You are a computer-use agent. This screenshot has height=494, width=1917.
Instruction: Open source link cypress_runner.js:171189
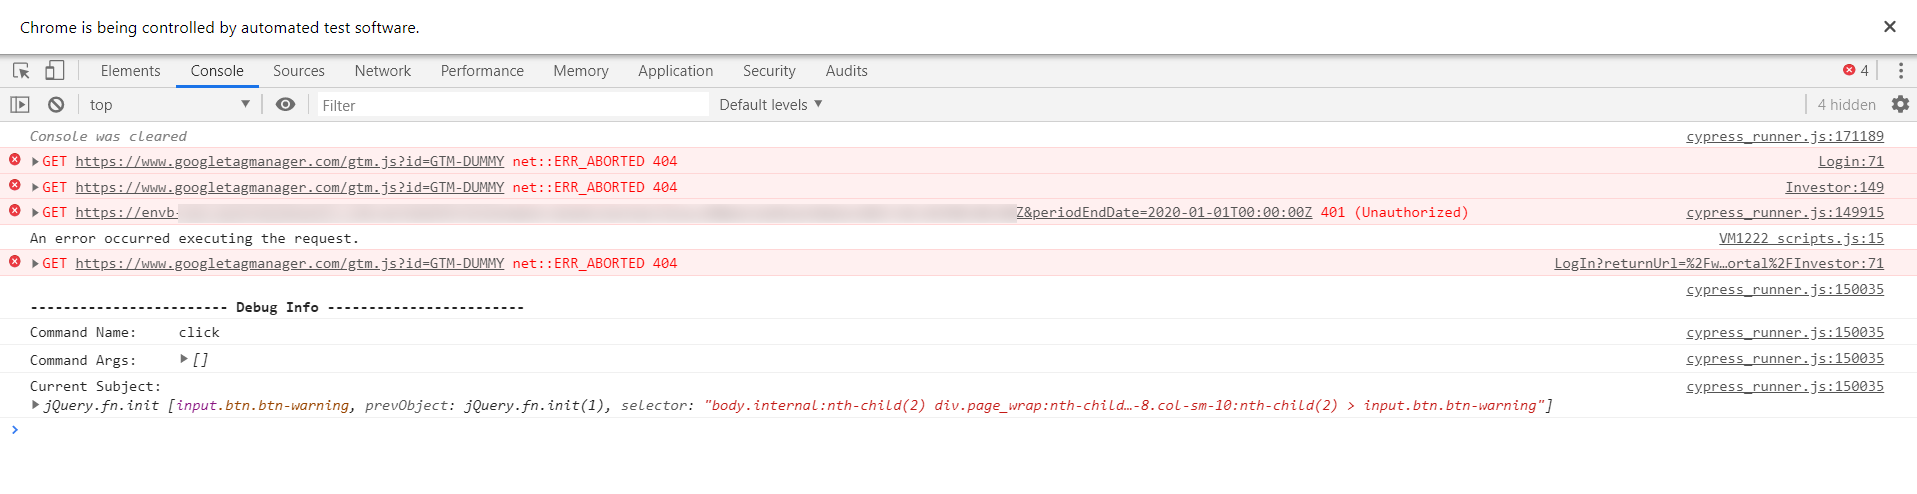coord(1785,137)
